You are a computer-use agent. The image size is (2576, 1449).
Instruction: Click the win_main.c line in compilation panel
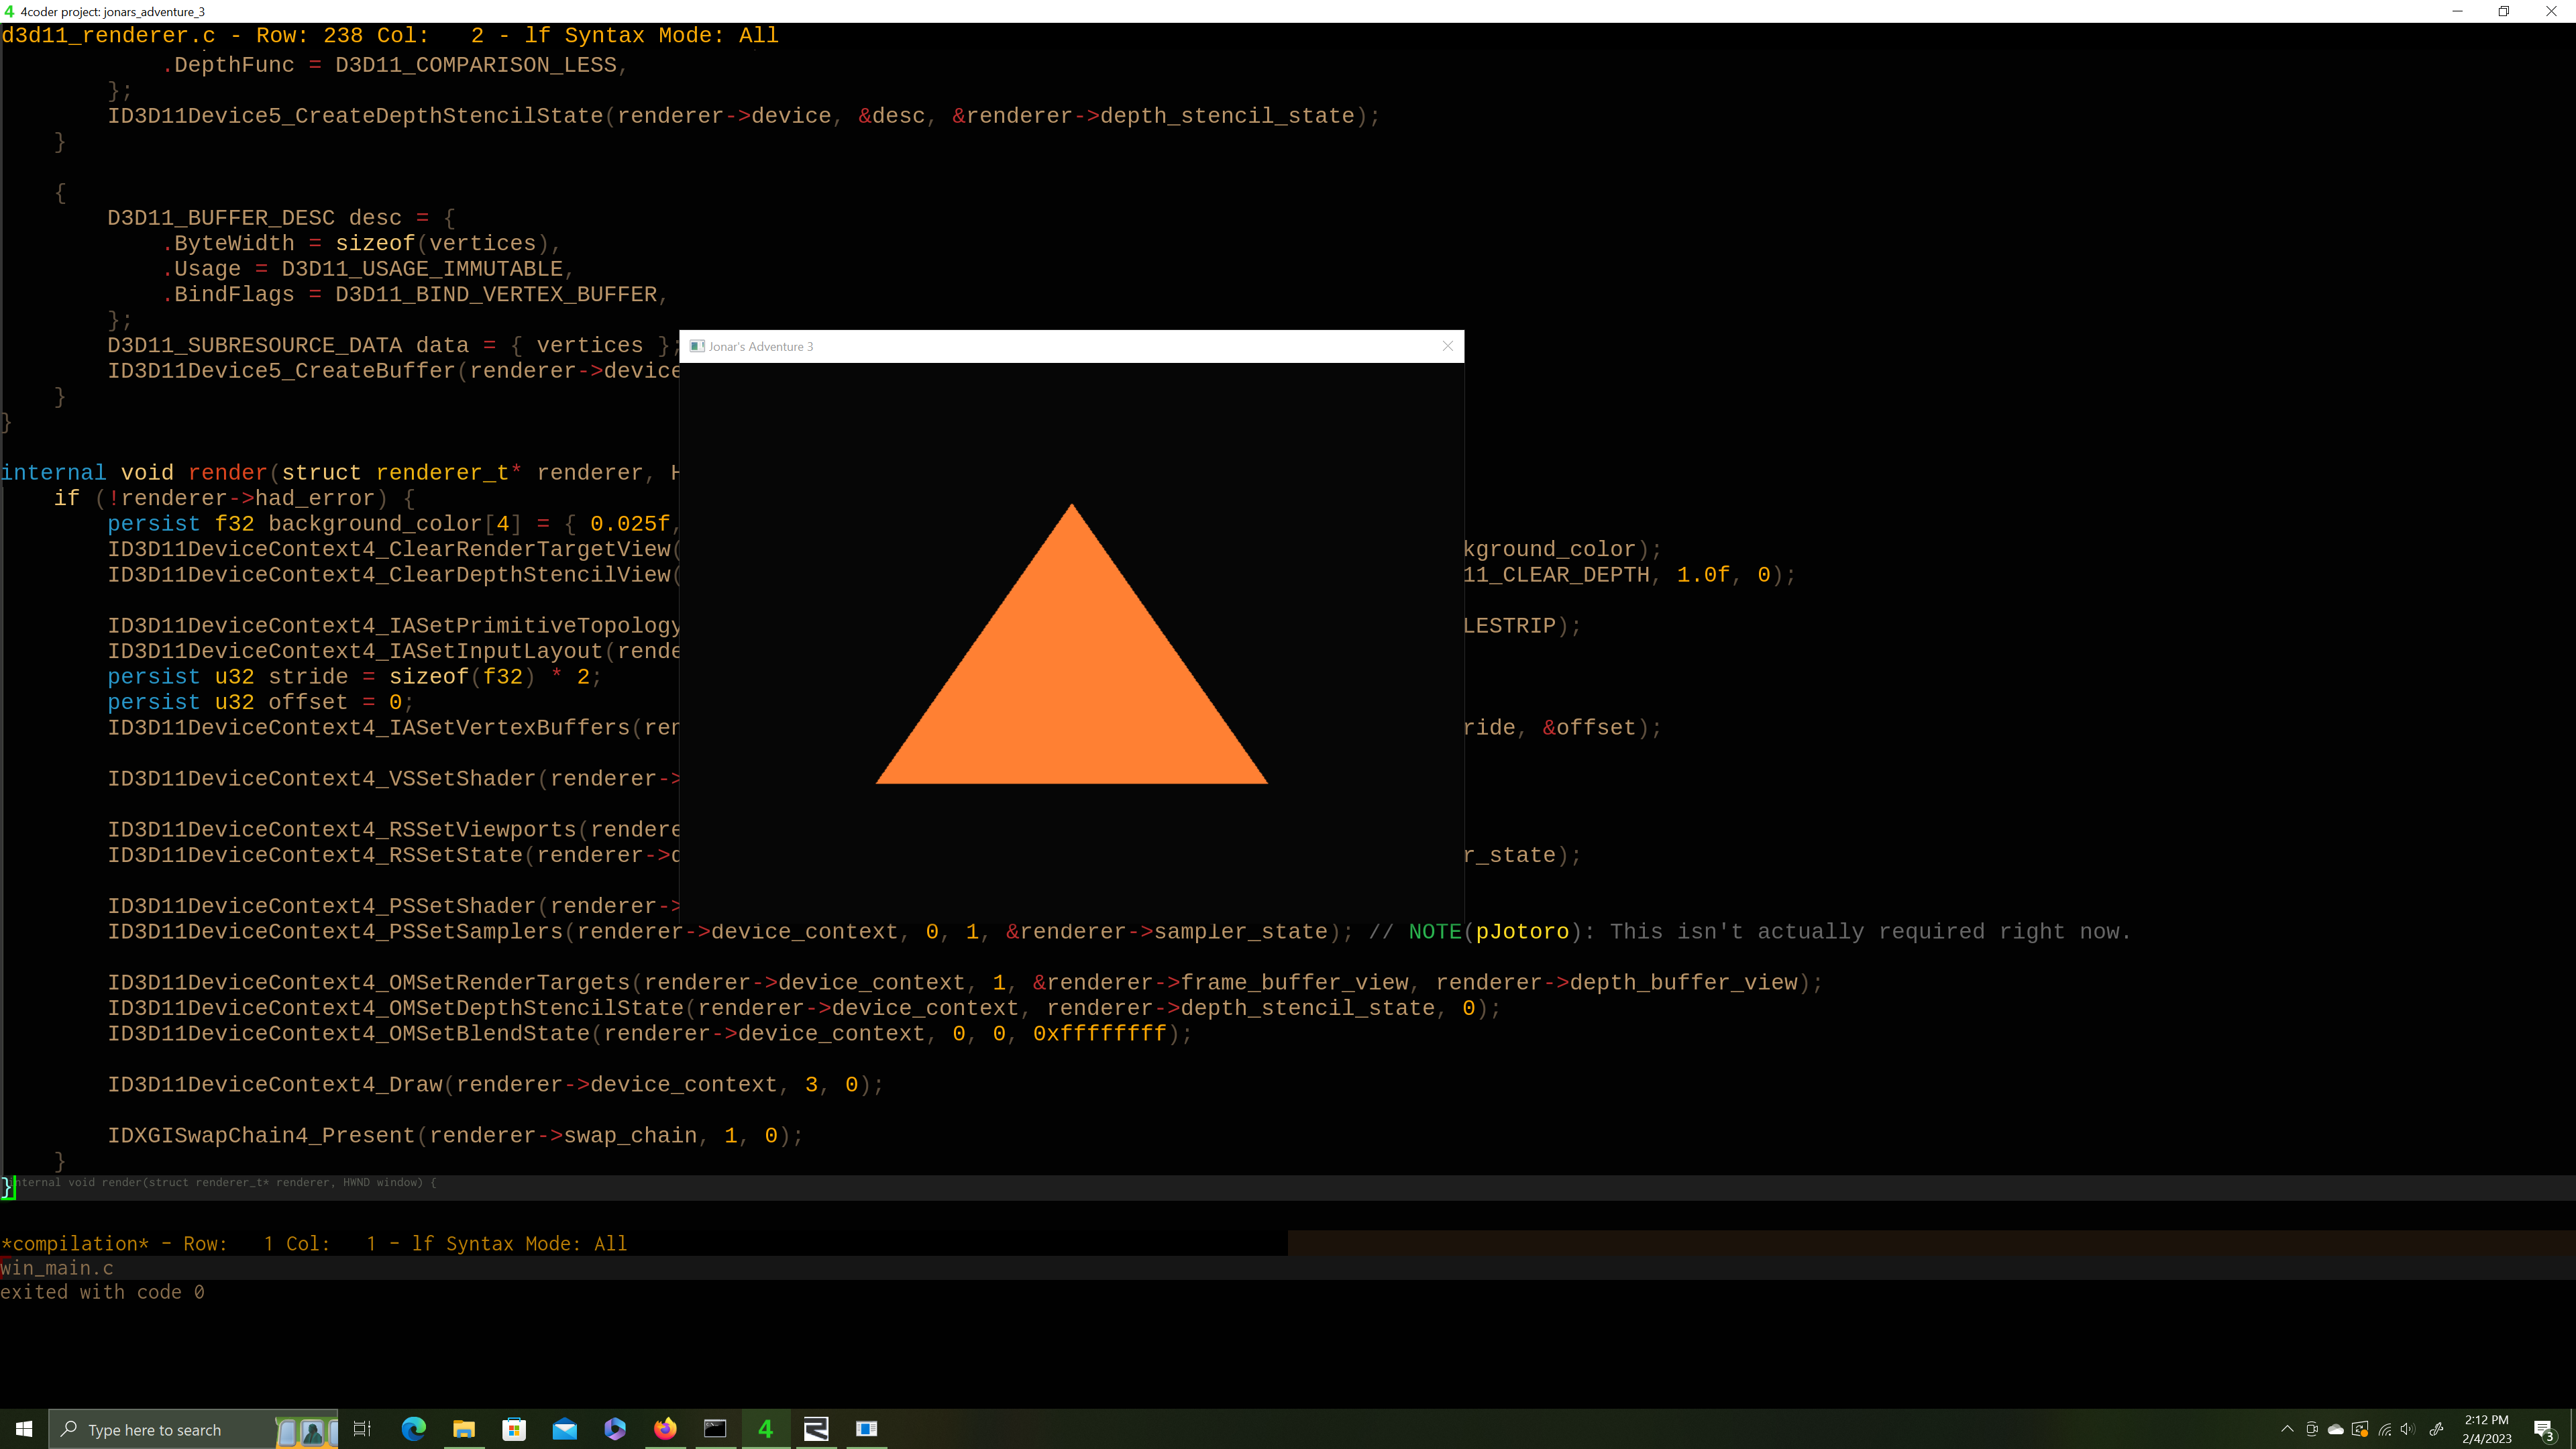pyautogui.click(x=57, y=1268)
